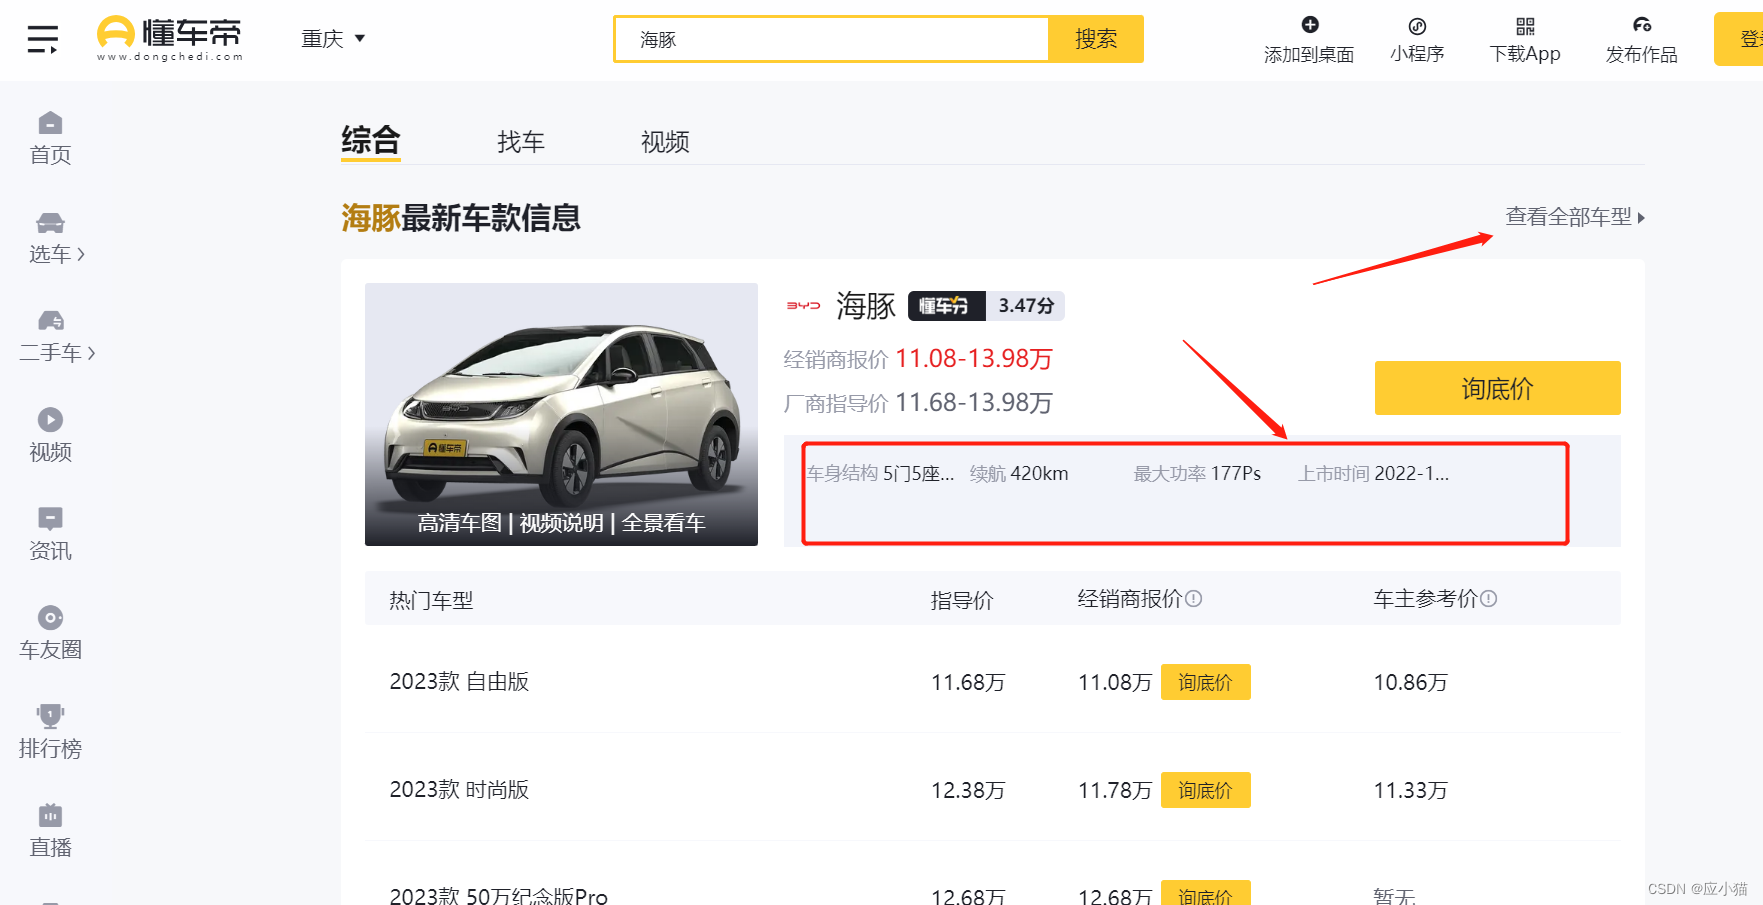This screenshot has height=905, width=1763.
Task: Select the 综合 tab
Action: pyautogui.click(x=370, y=140)
